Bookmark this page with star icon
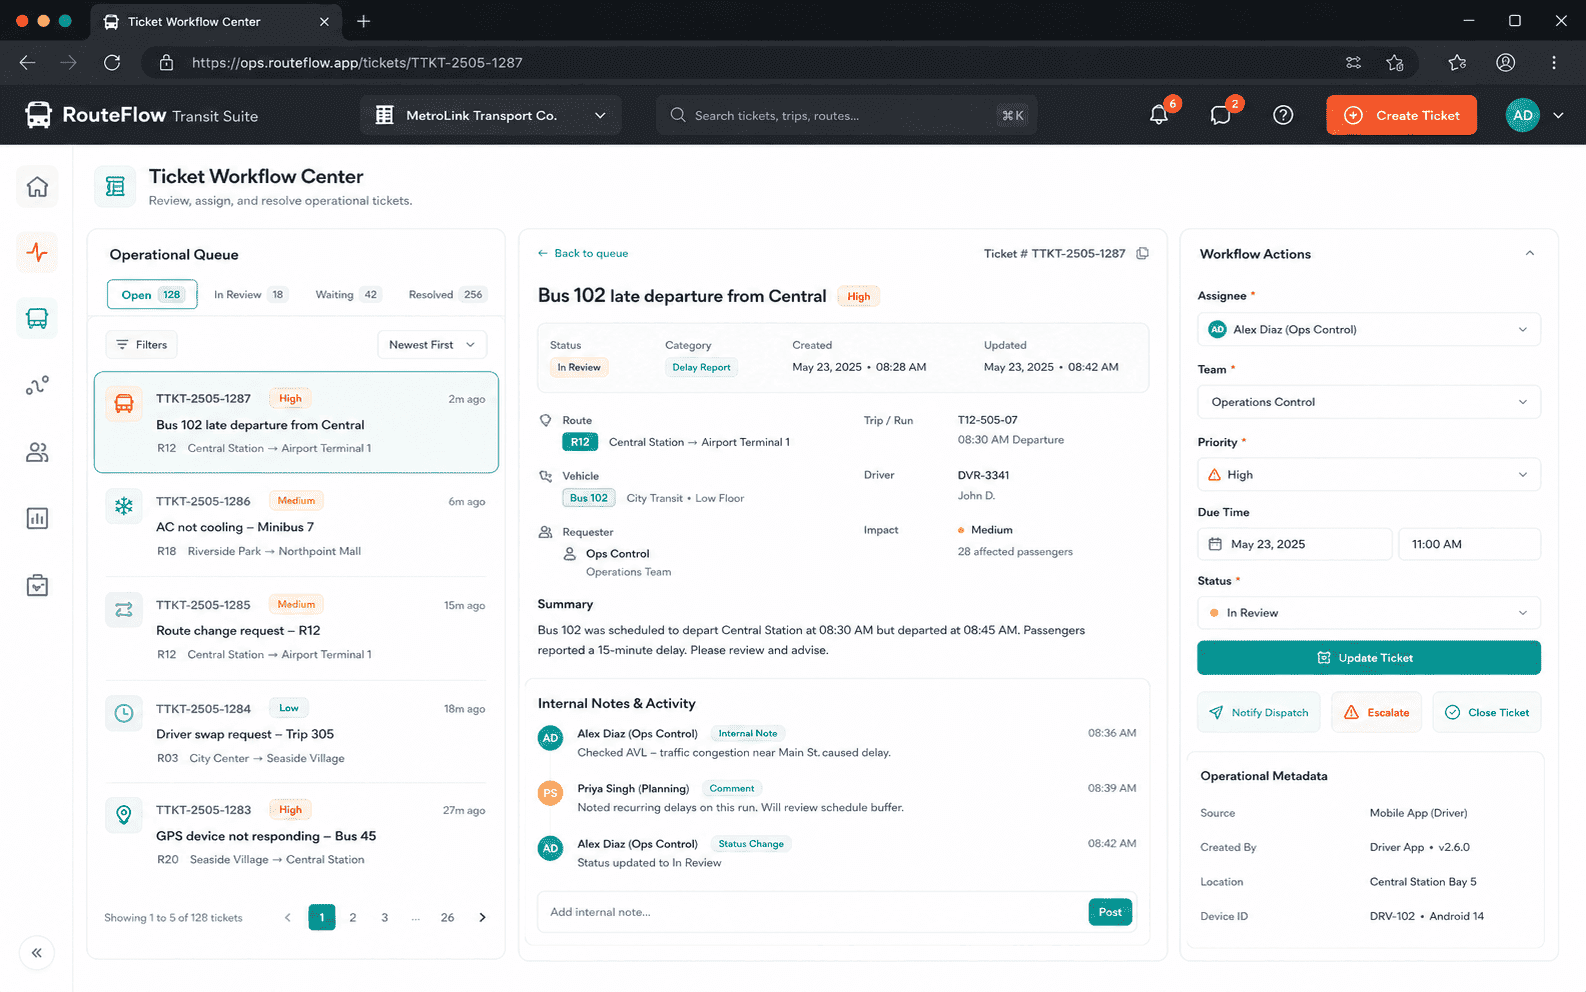This screenshot has height=992, width=1586. [x=1395, y=62]
